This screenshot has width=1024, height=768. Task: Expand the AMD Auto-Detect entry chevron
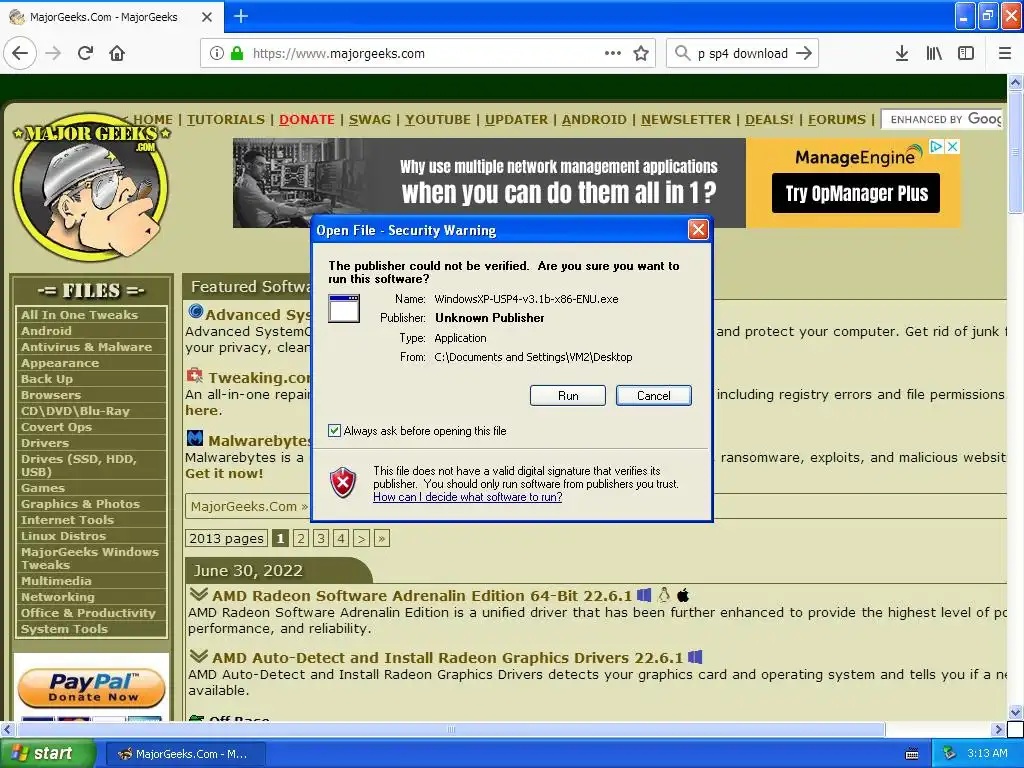[x=199, y=656]
